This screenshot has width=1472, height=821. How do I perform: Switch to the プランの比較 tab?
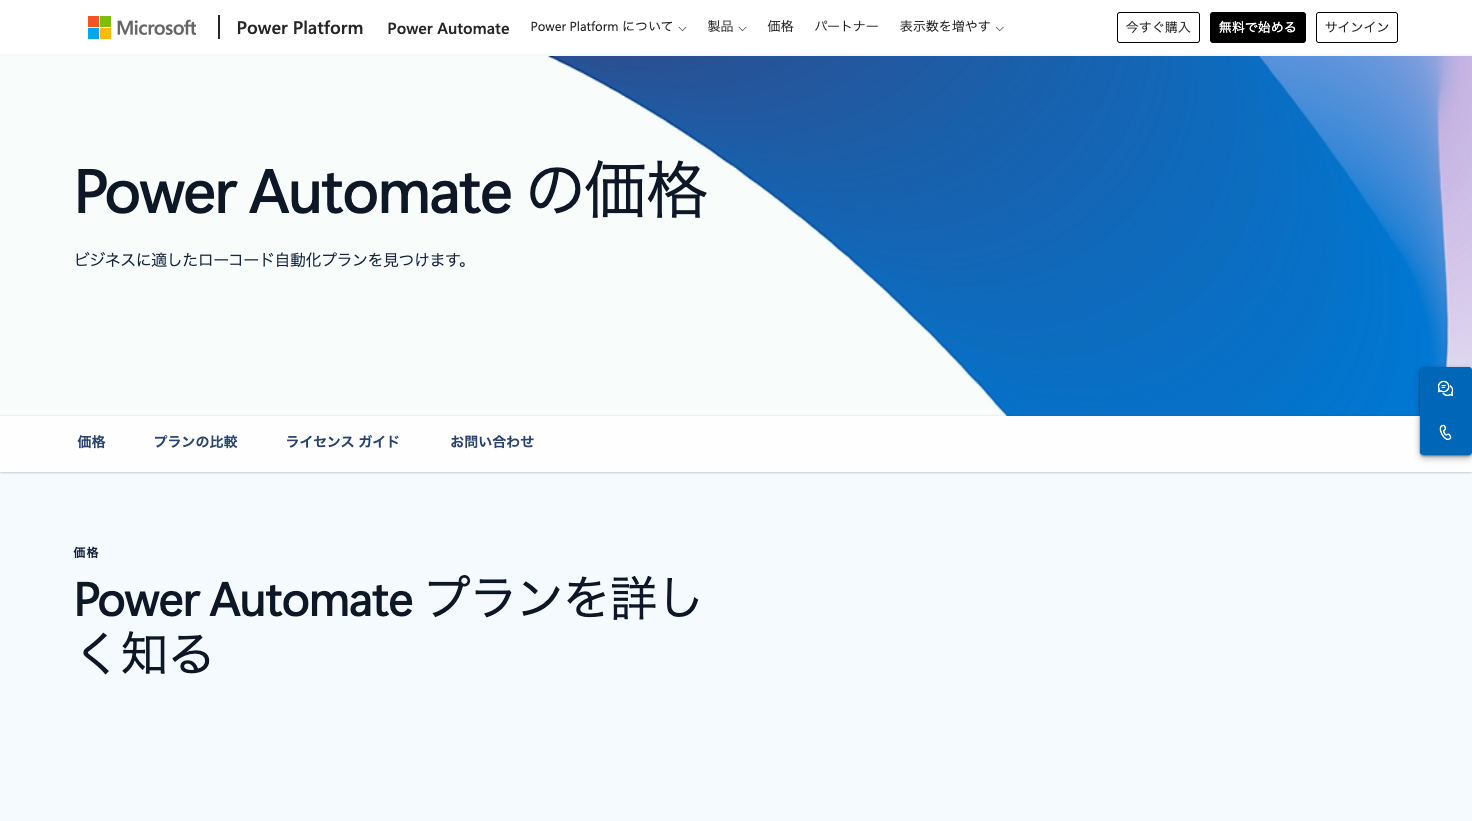pos(195,442)
